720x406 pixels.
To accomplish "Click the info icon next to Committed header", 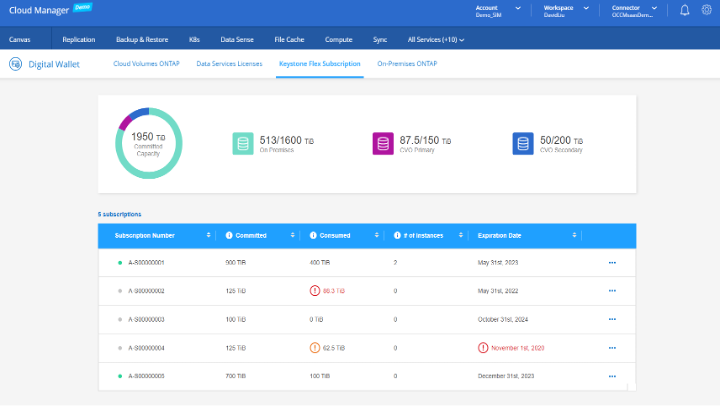I will 229,235.
